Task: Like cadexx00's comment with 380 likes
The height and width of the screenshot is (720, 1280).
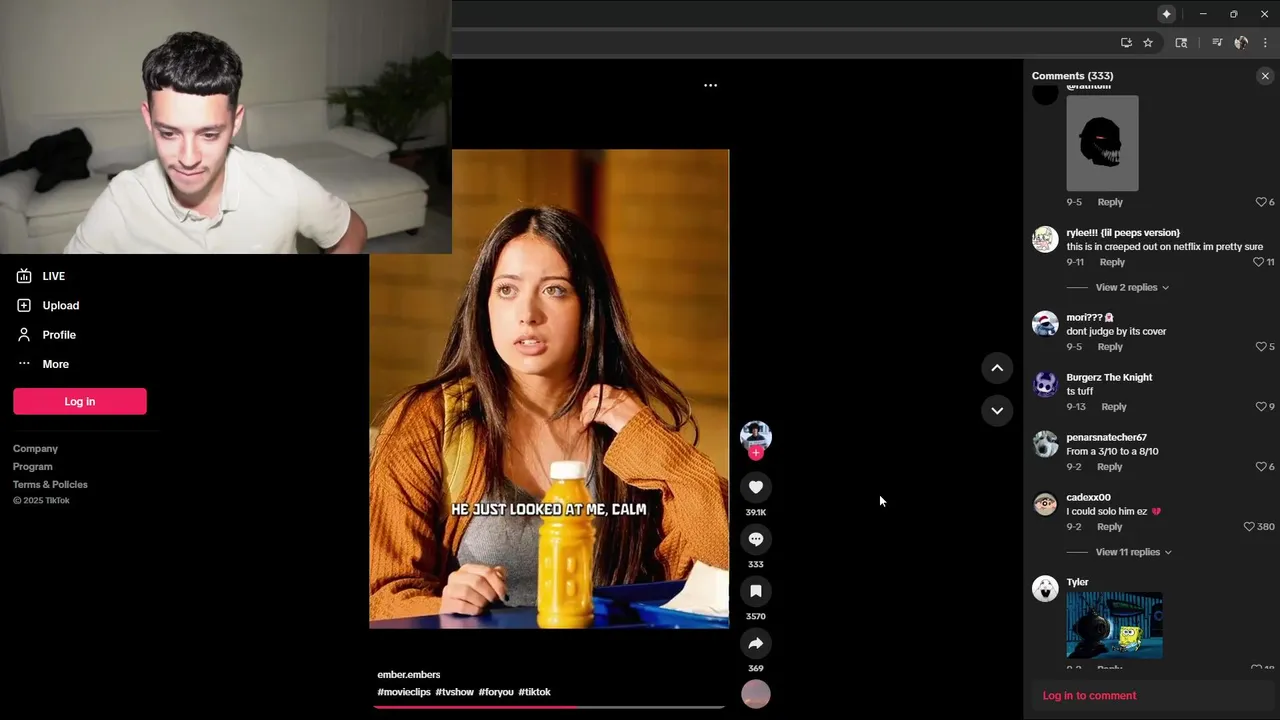Action: (x=1249, y=527)
